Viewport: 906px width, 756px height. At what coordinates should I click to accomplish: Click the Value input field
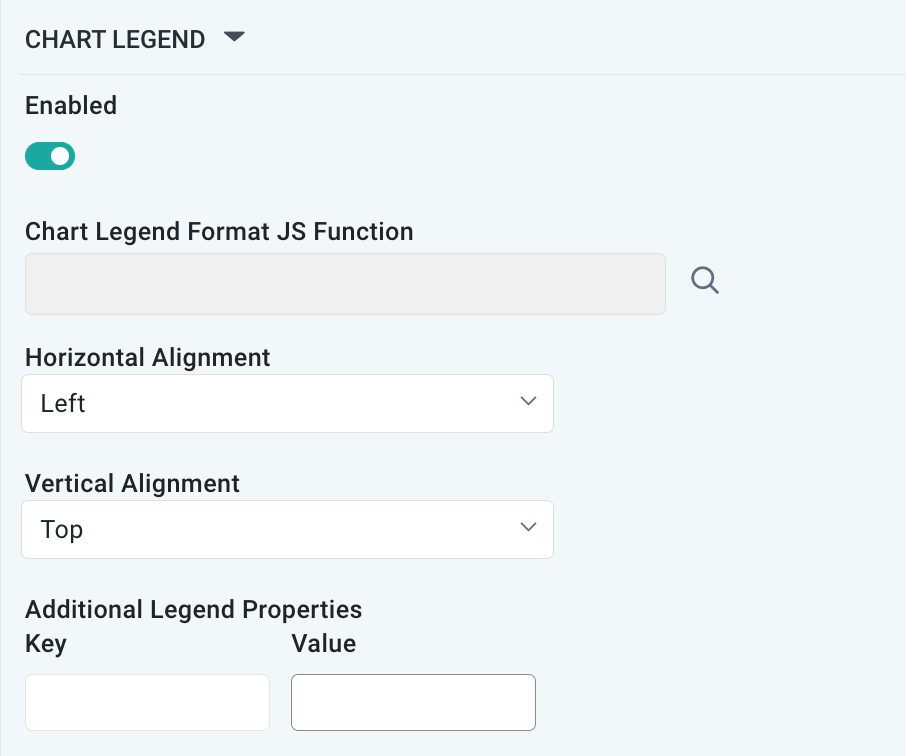point(413,702)
